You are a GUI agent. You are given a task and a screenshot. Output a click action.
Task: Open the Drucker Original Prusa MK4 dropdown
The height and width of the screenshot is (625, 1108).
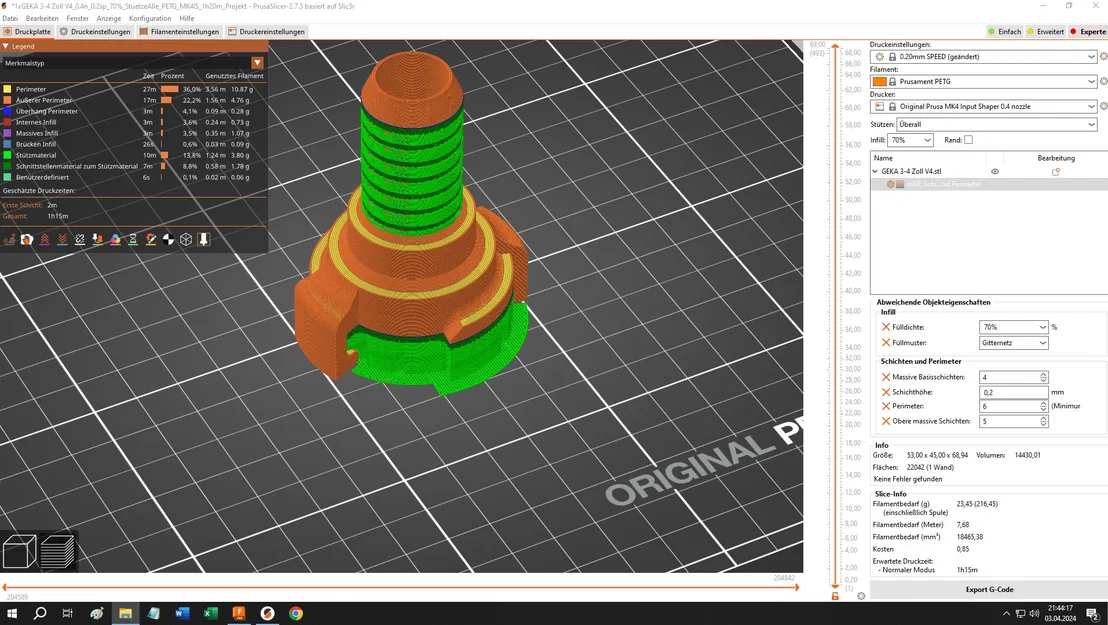coord(984,107)
